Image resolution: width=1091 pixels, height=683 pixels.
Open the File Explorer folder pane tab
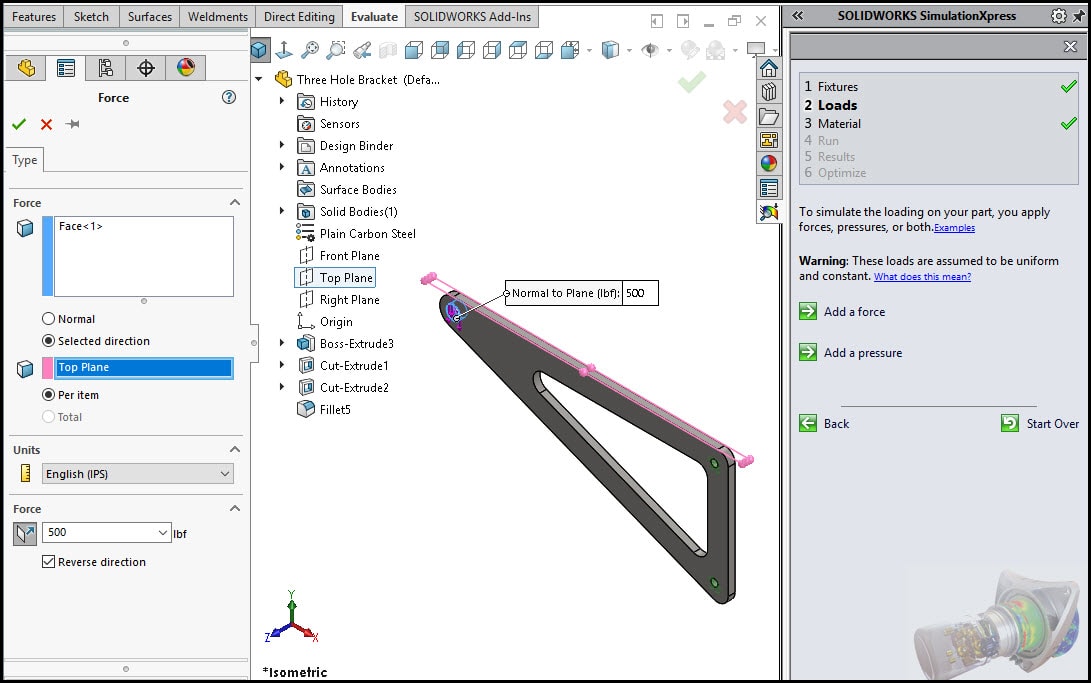769,116
